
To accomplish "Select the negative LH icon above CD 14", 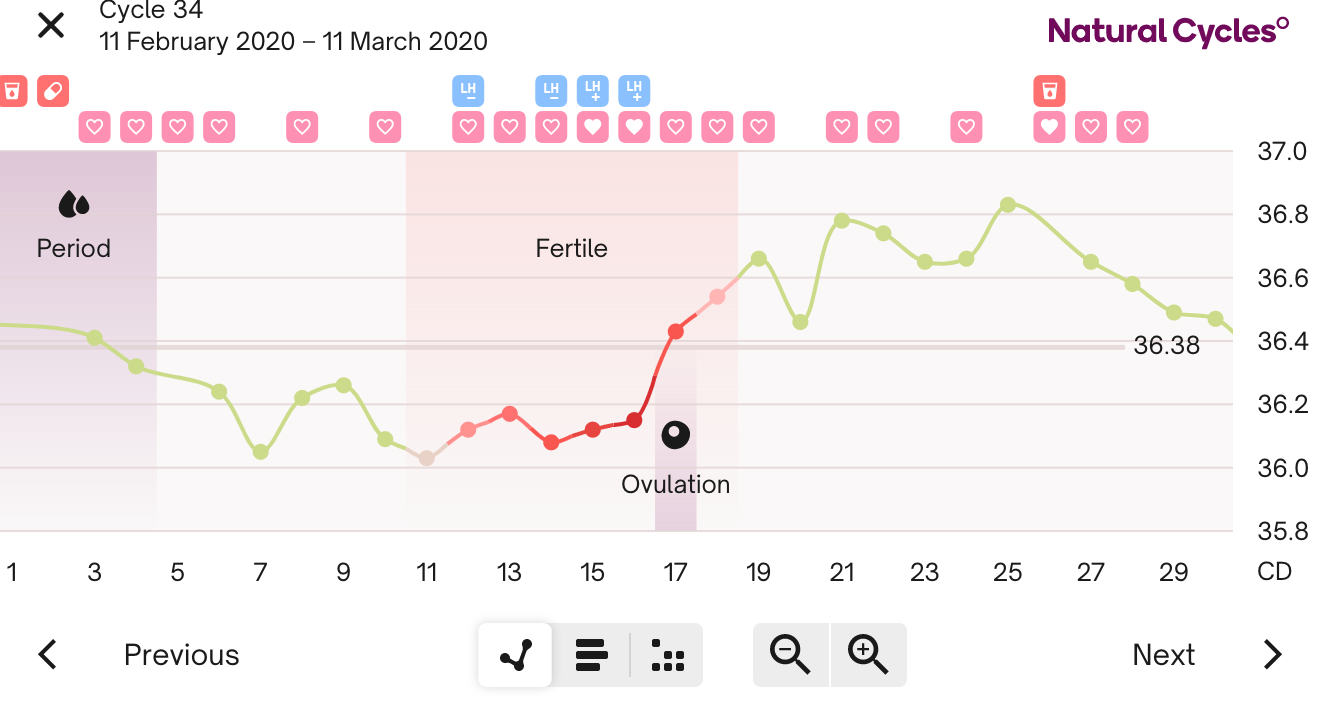I will (550, 90).
